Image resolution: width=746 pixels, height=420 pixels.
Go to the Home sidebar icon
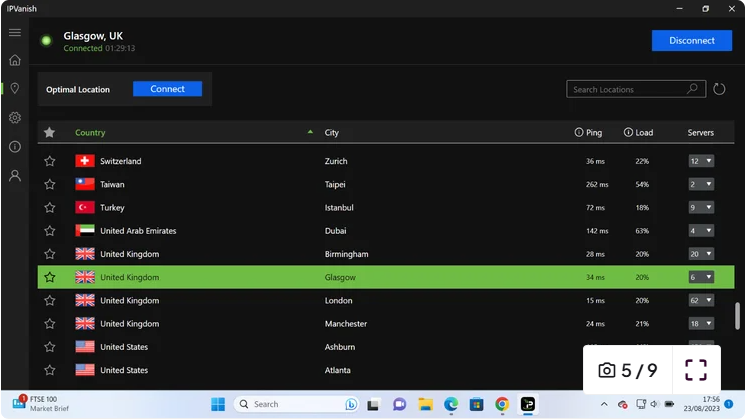[x=15, y=60]
